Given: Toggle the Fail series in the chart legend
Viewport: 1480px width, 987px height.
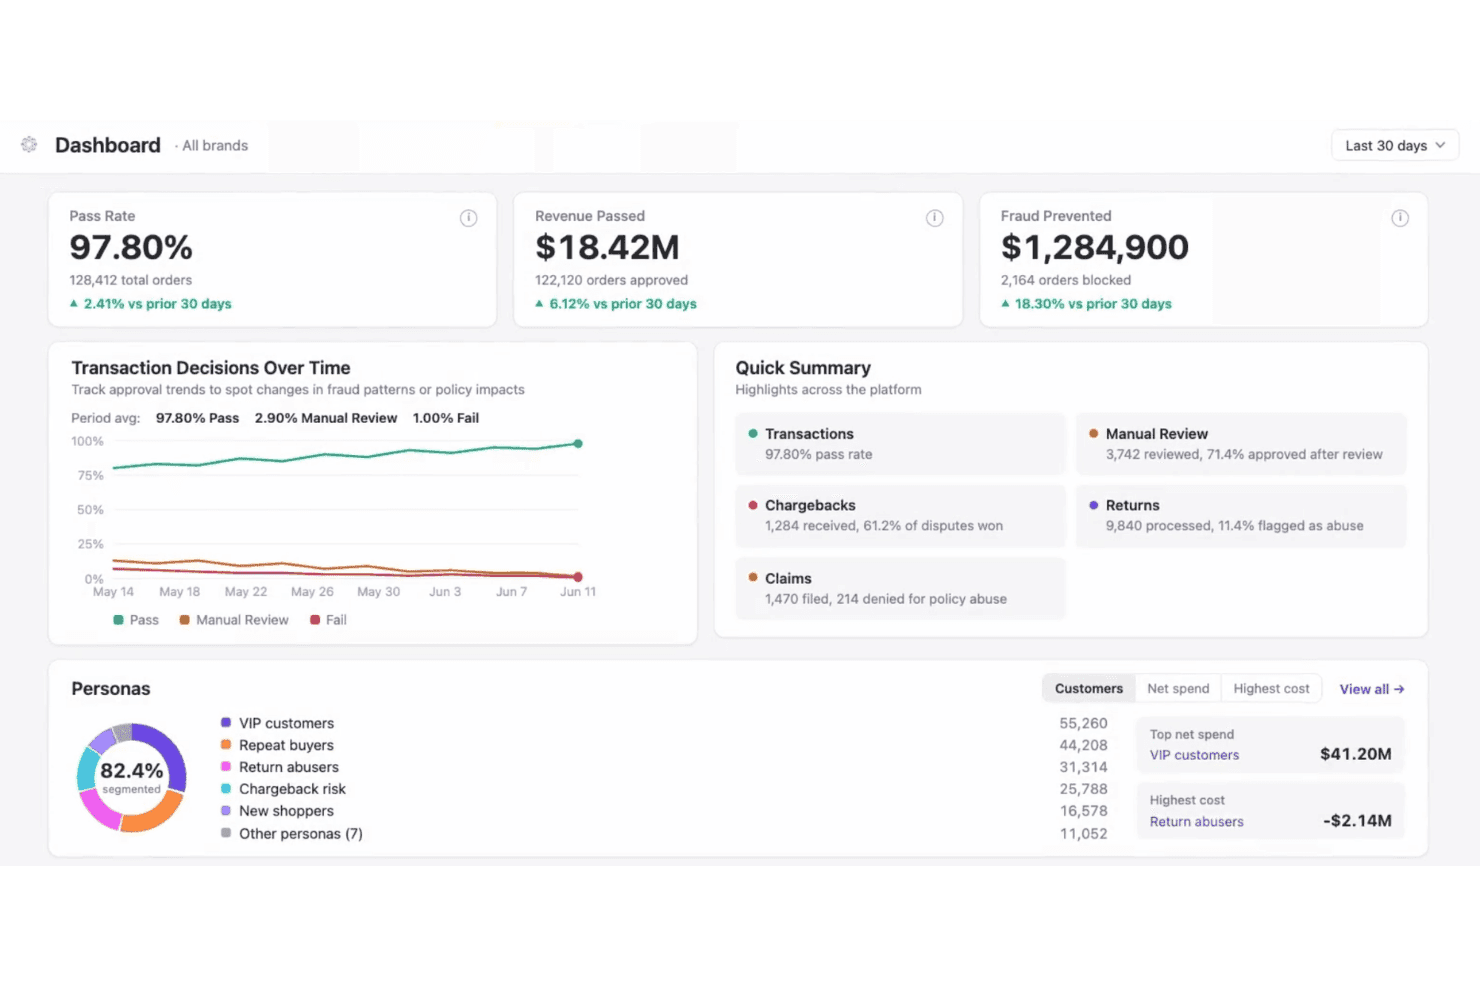Looking at the screenshot, I should (328, 620).
